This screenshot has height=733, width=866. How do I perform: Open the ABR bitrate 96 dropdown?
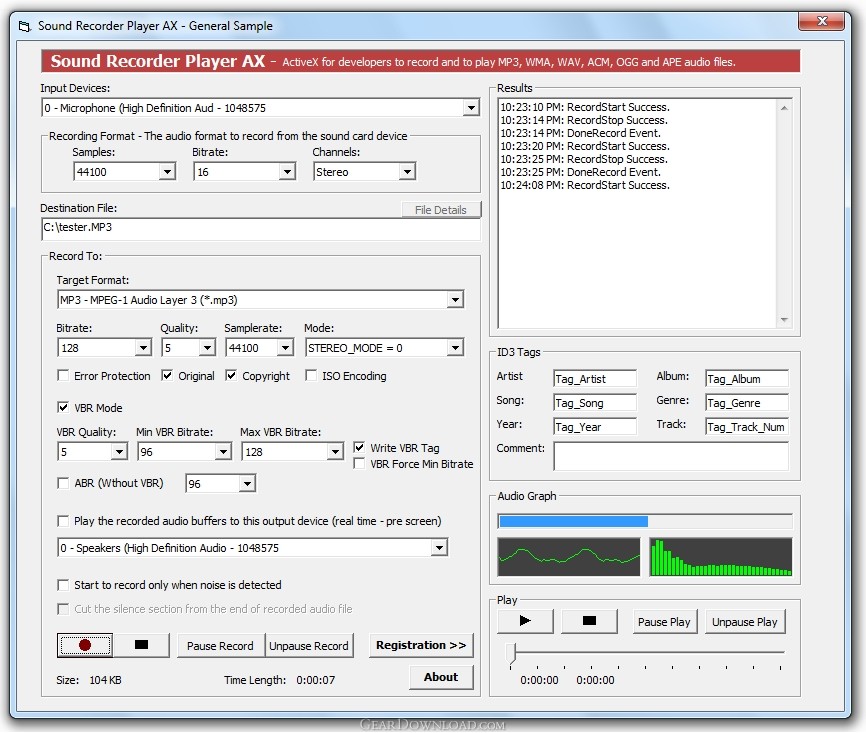point(247,484)
